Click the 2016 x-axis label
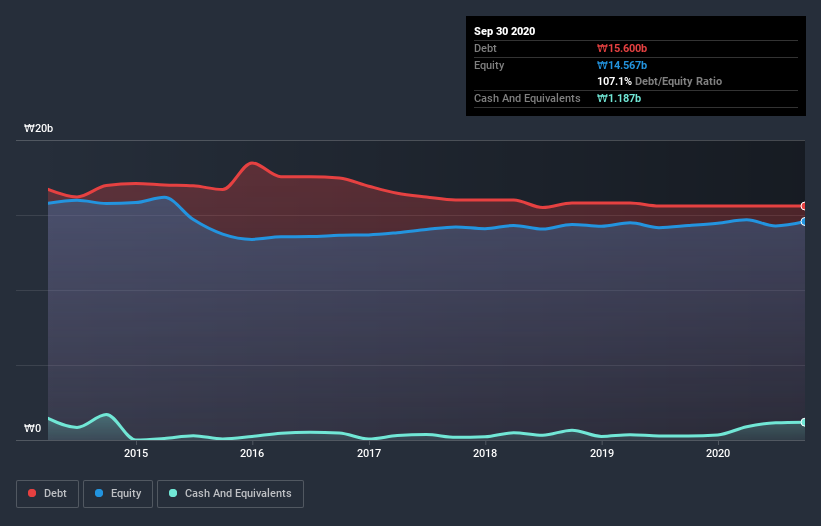The height and width of the screenshot is (526, 821). [252, 453]
